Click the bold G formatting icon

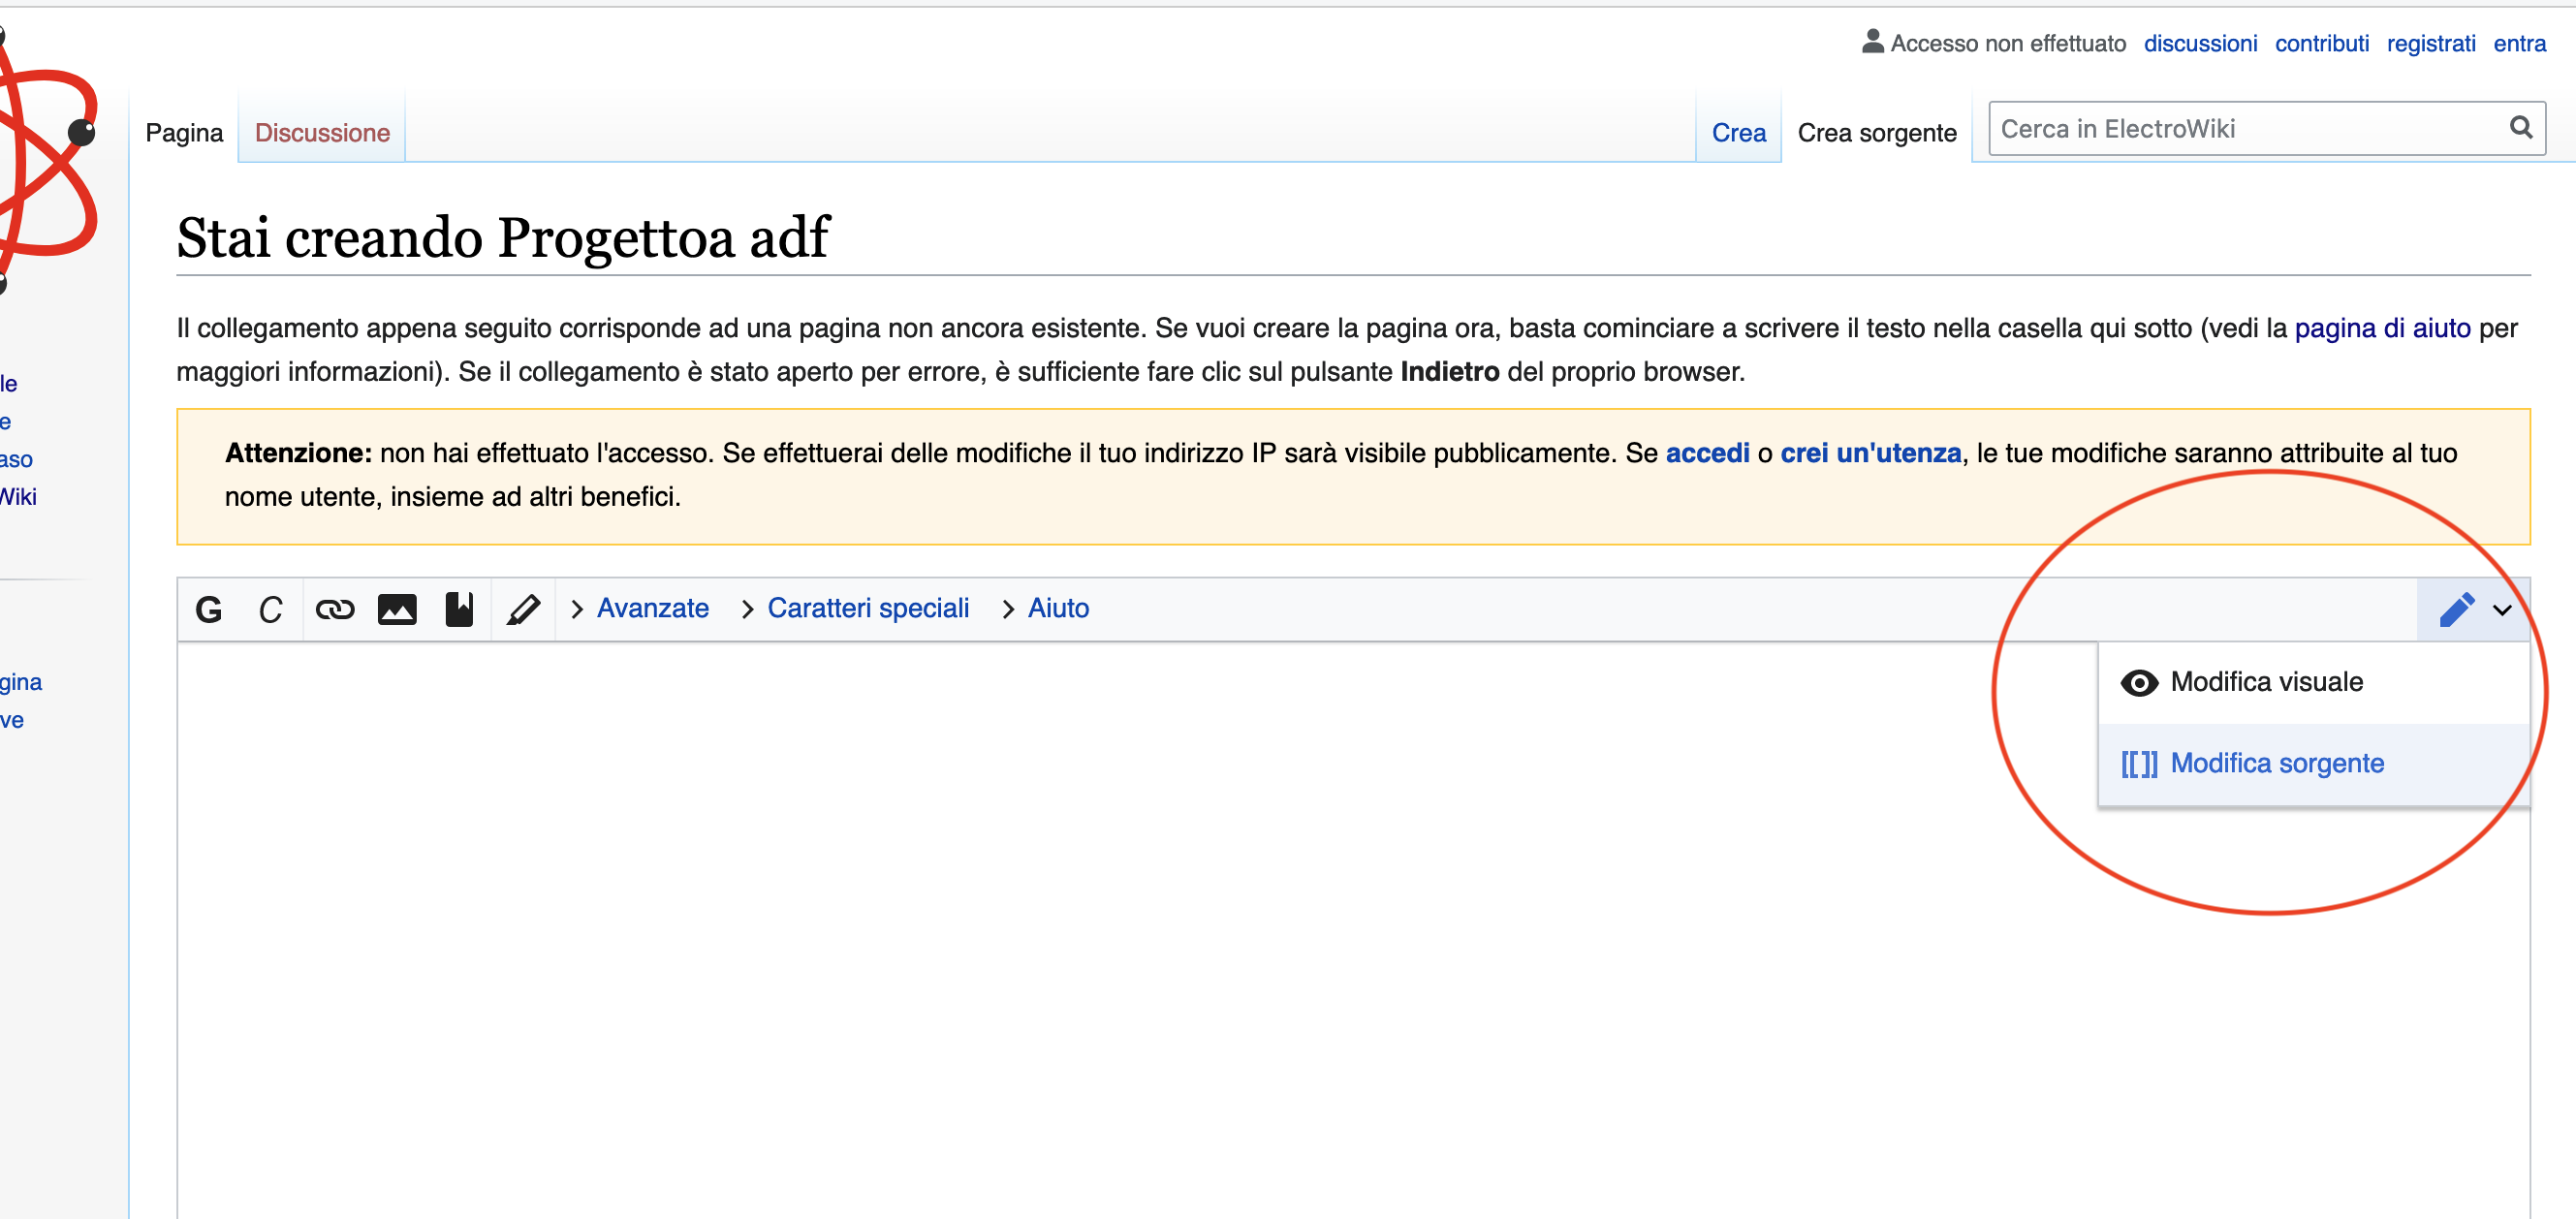209,609
